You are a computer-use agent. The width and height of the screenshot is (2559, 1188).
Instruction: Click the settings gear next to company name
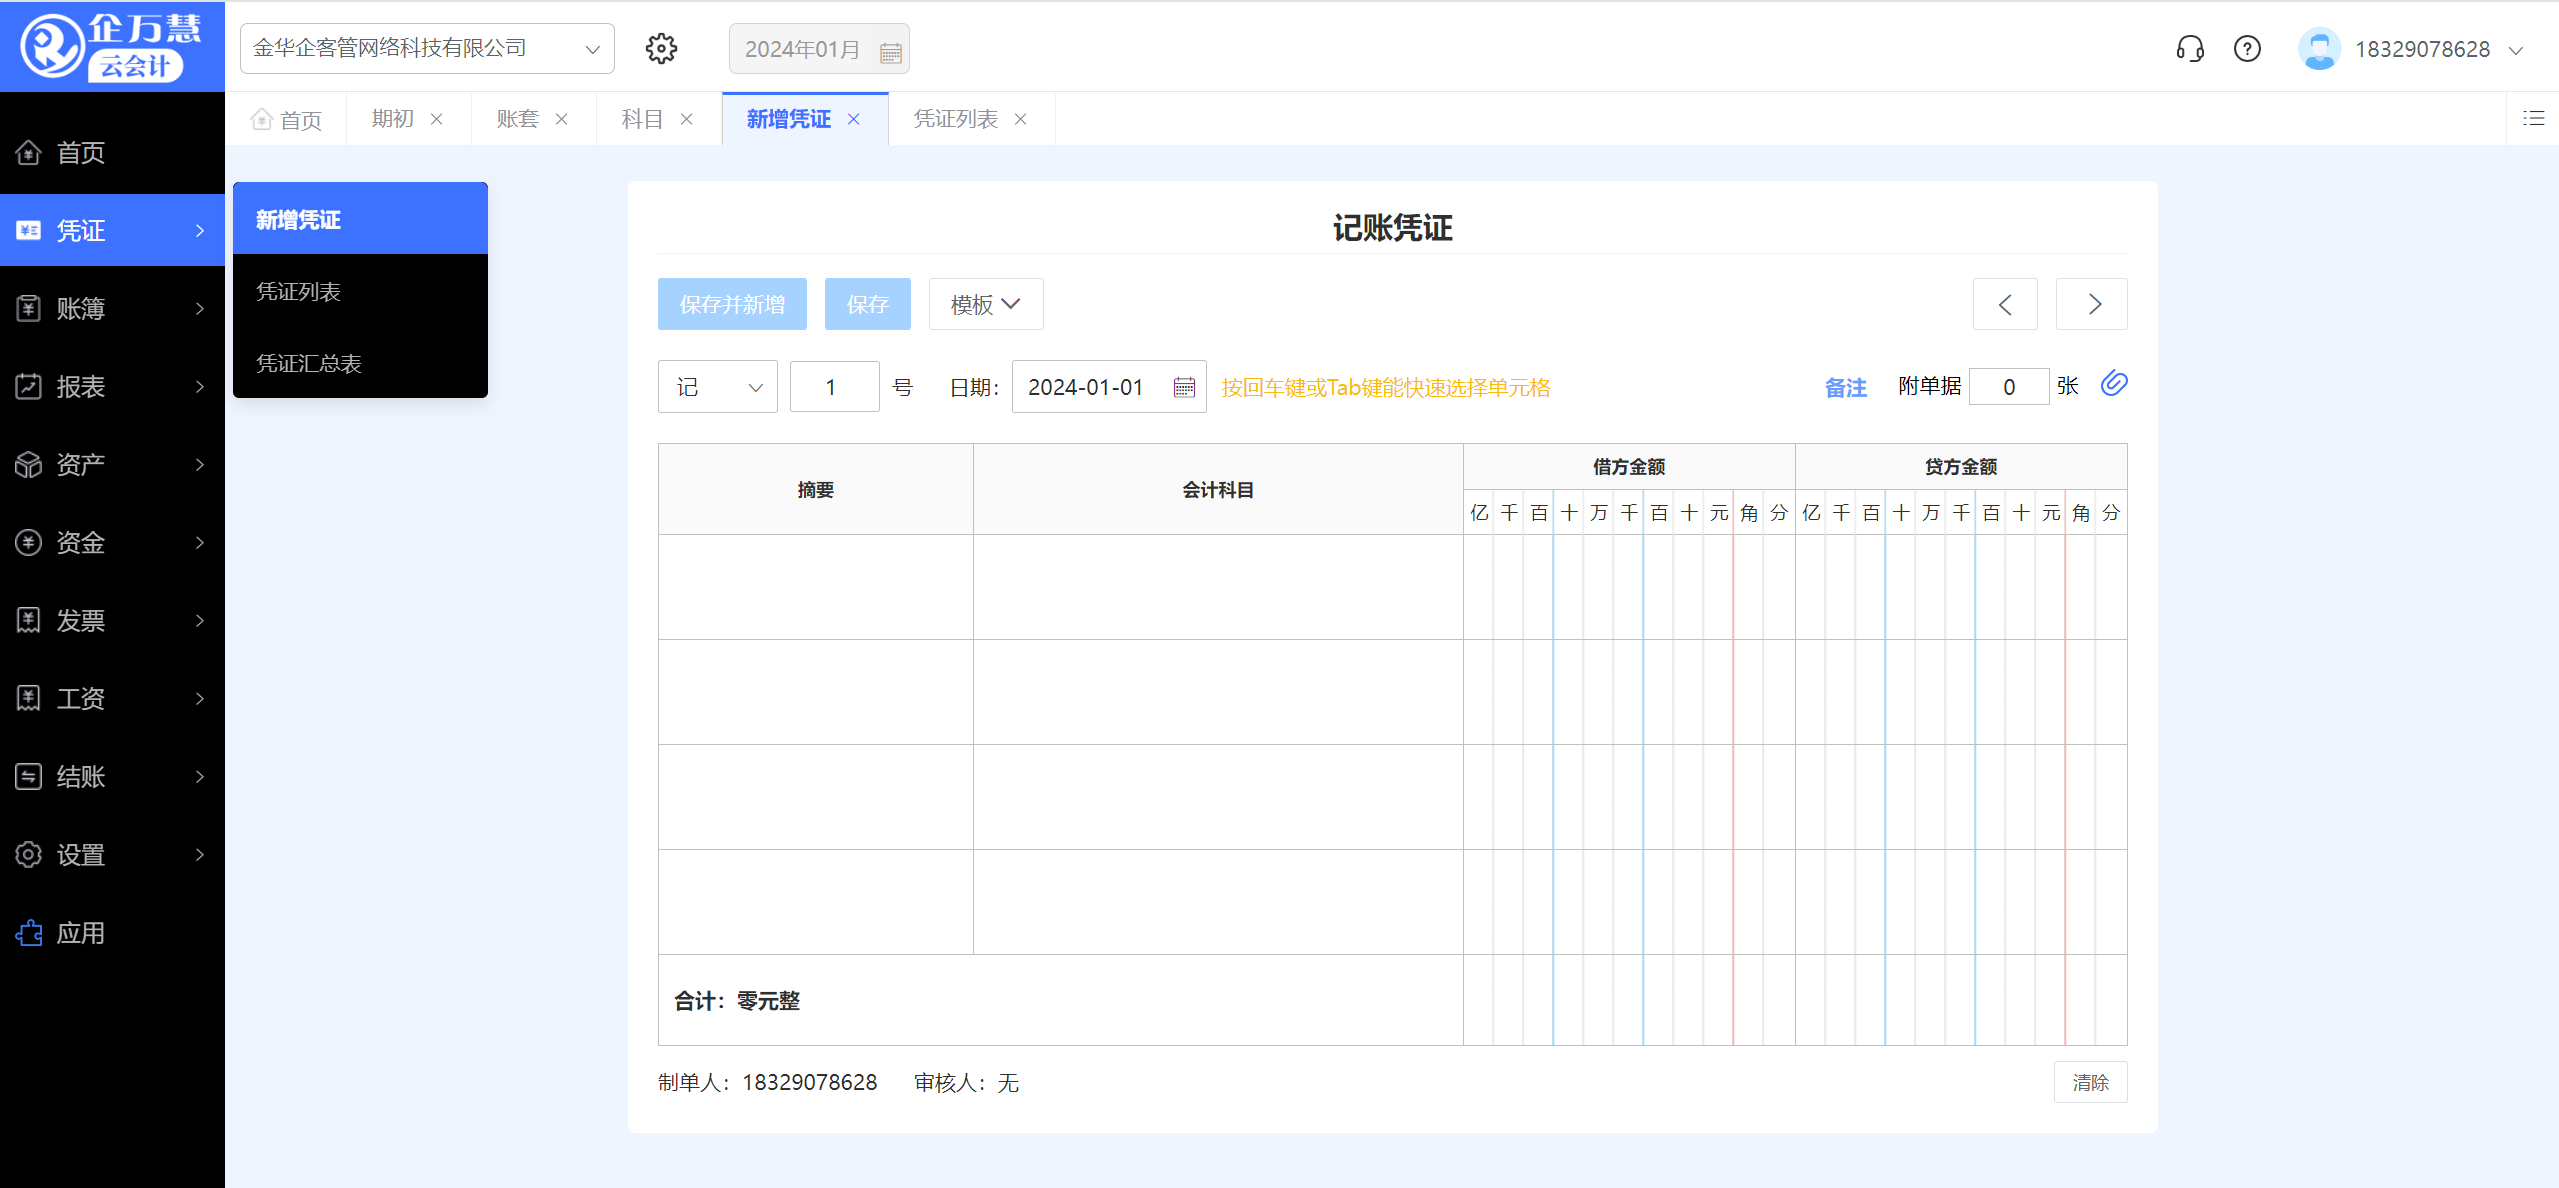click(661, 48)
